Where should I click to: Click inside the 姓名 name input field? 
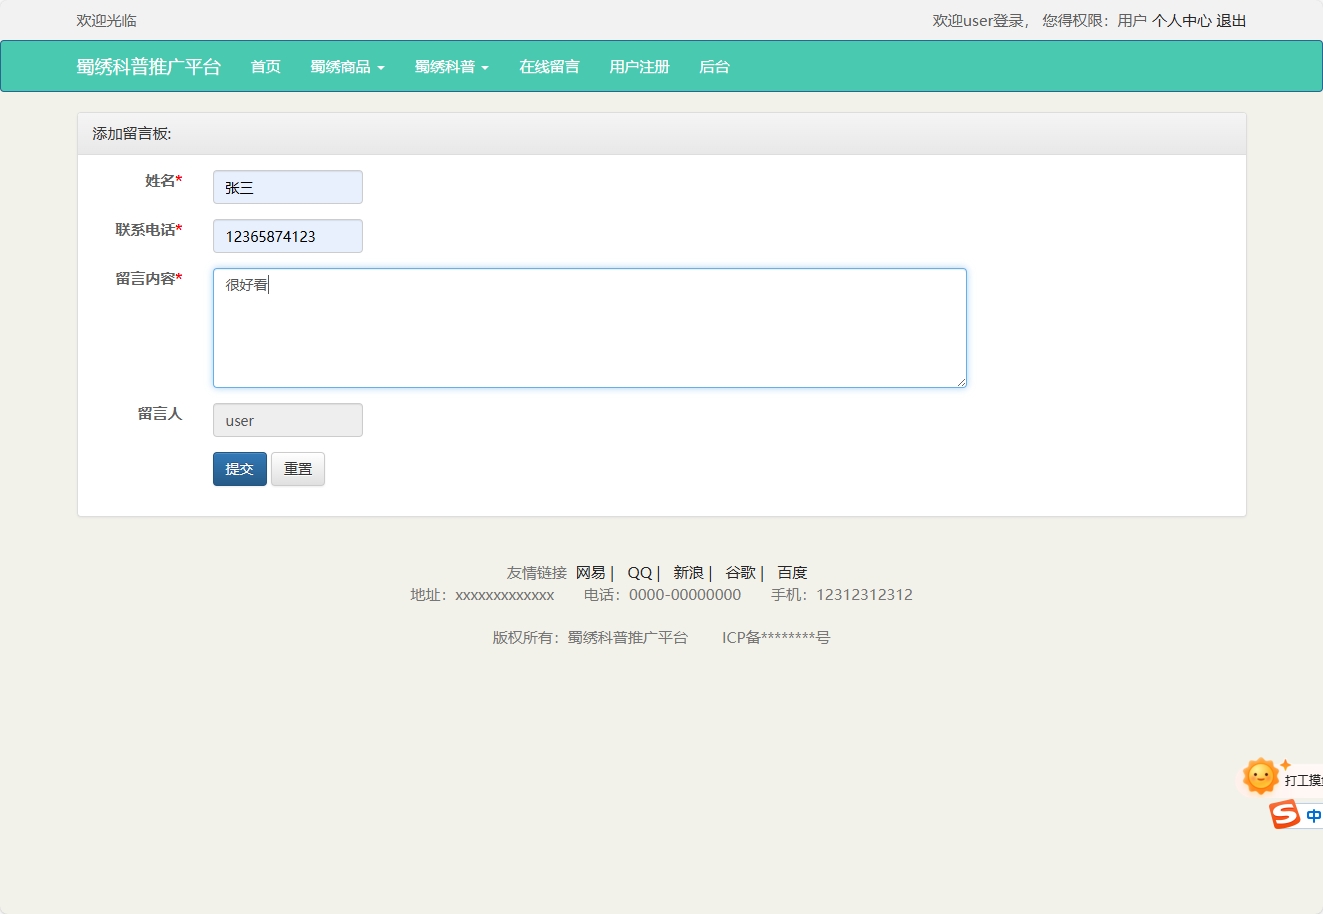click(287, 187)
